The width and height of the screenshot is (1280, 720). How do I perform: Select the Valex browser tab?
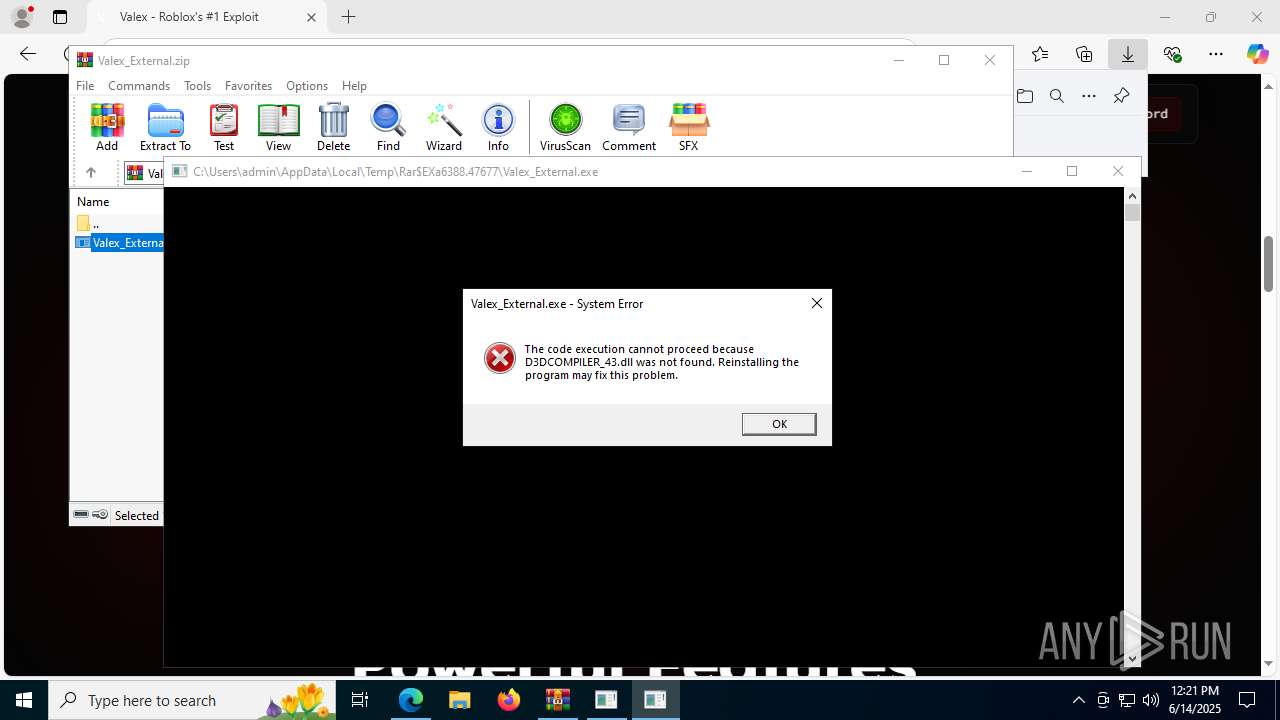tap(205, 17)
